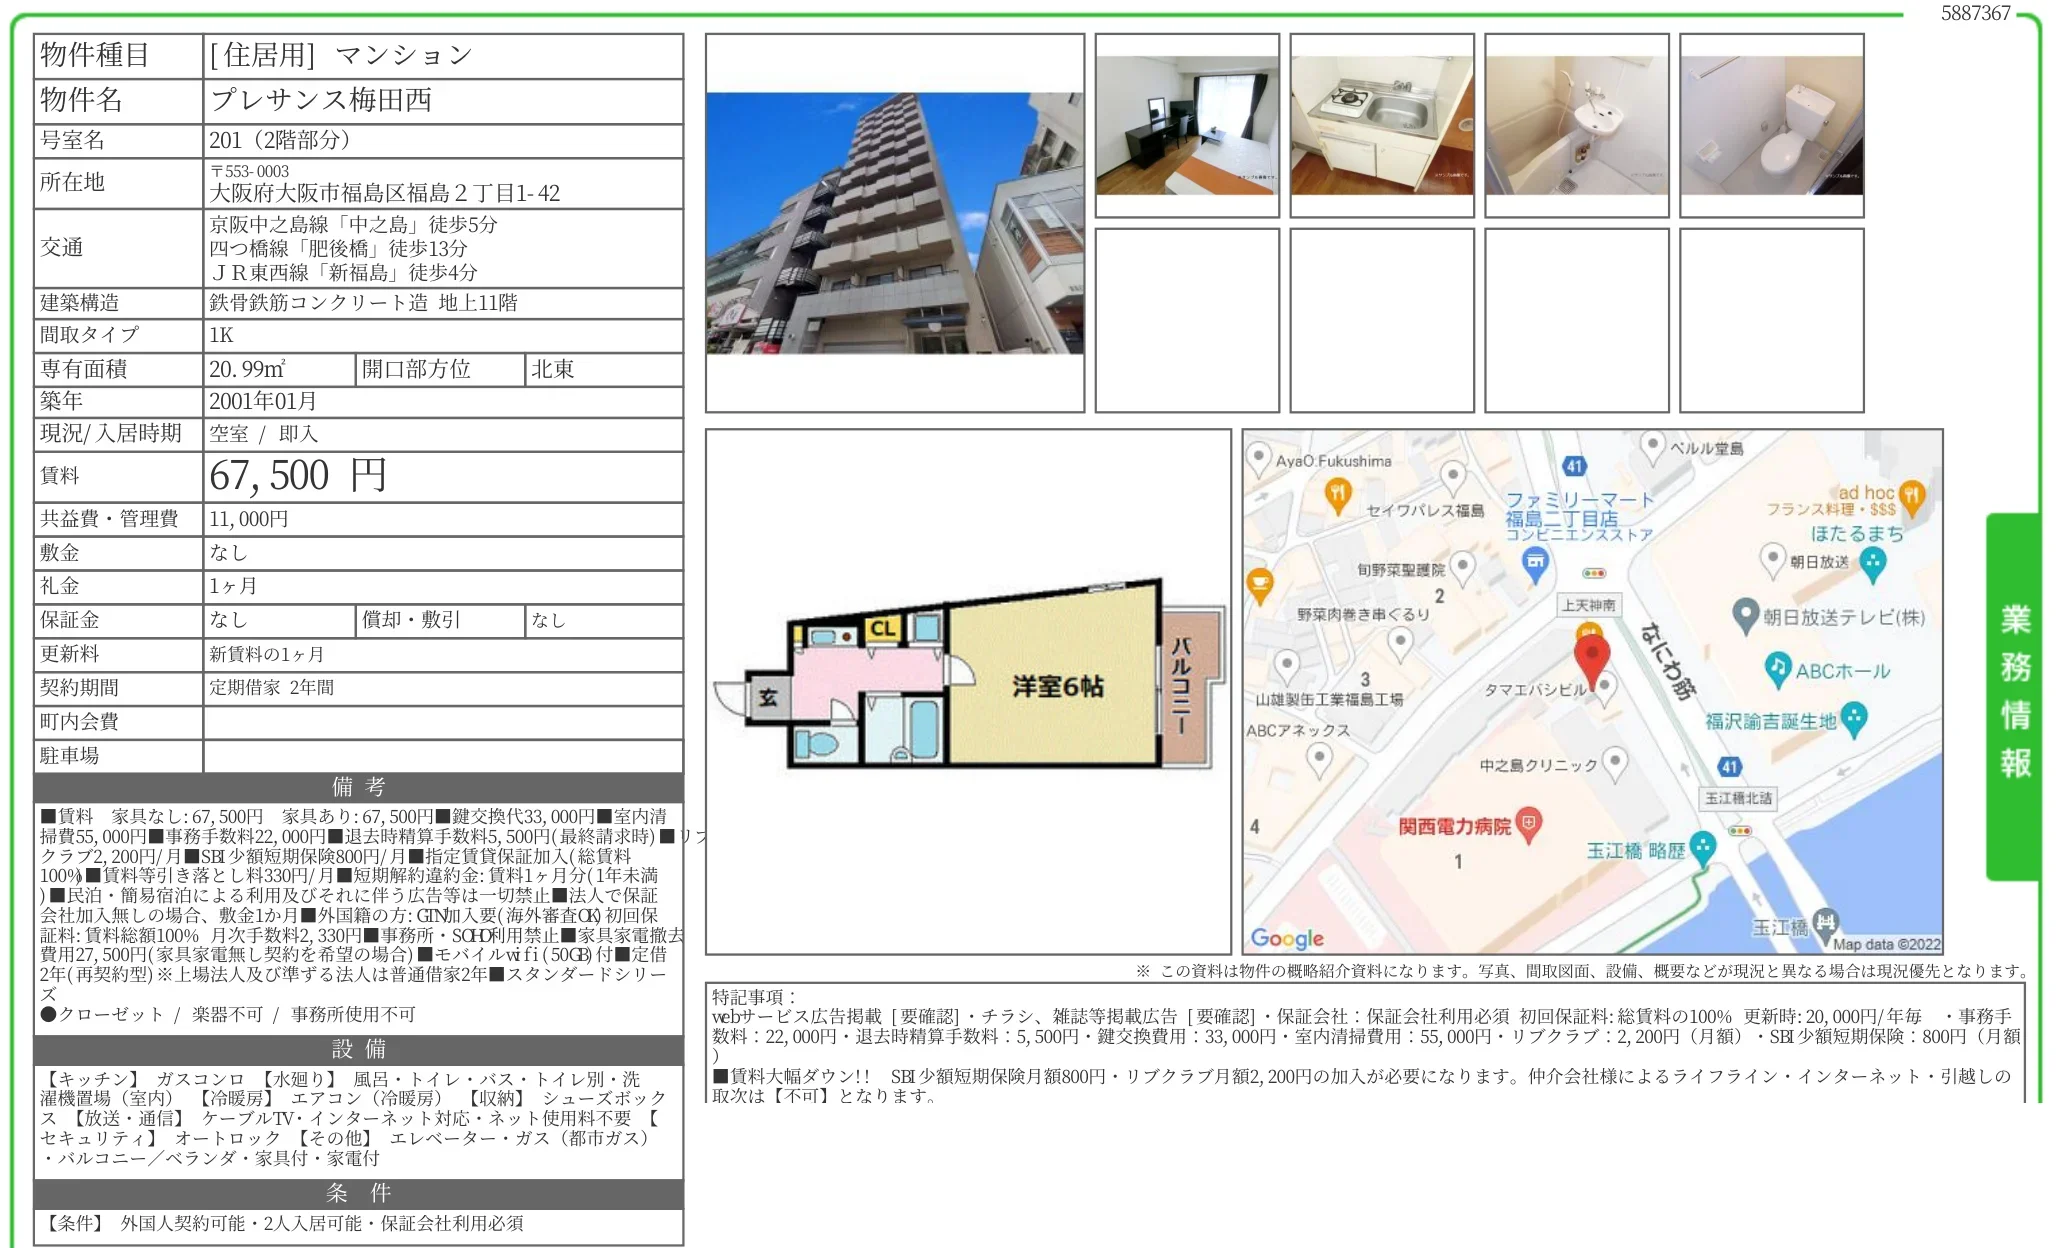This screenshot has width=2056, height=1248.
Task: Open the kitchen sink thumbnail photo
Action: point(1381,126)
